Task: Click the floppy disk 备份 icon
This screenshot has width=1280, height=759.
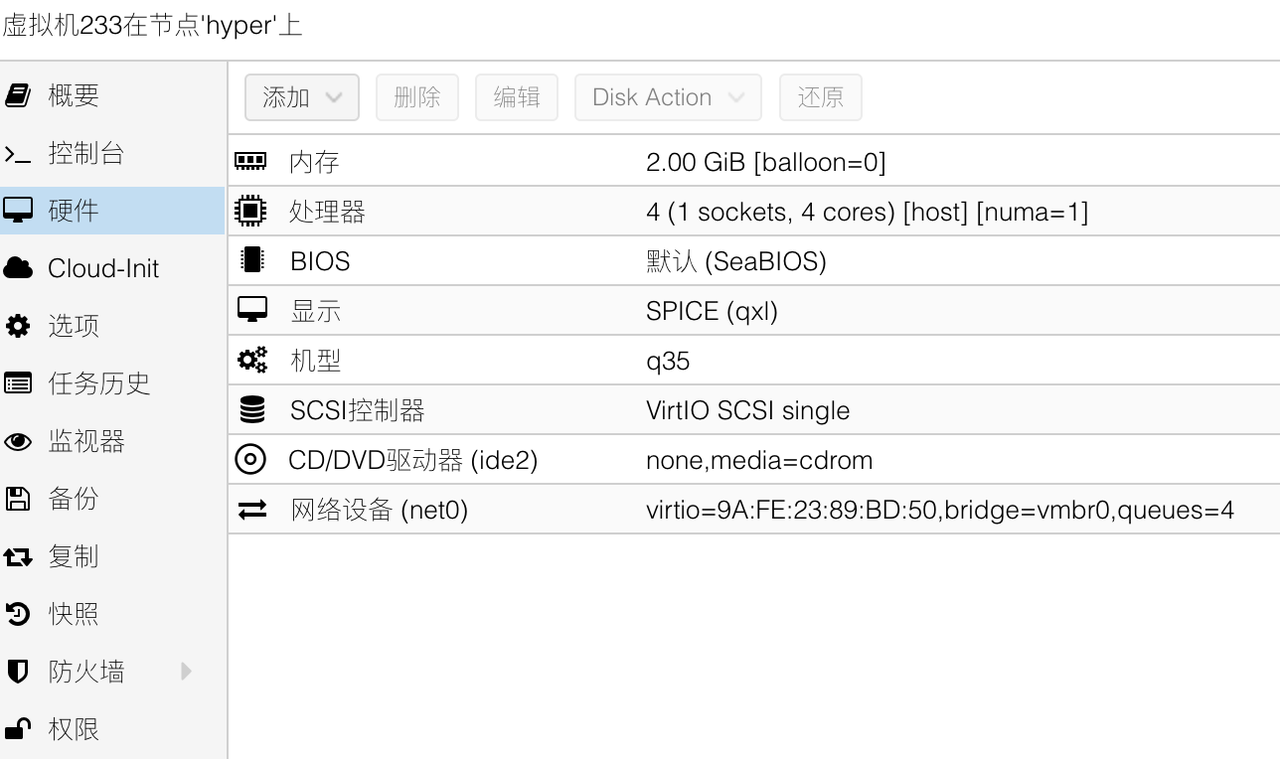Action: (x=18, y=498)
